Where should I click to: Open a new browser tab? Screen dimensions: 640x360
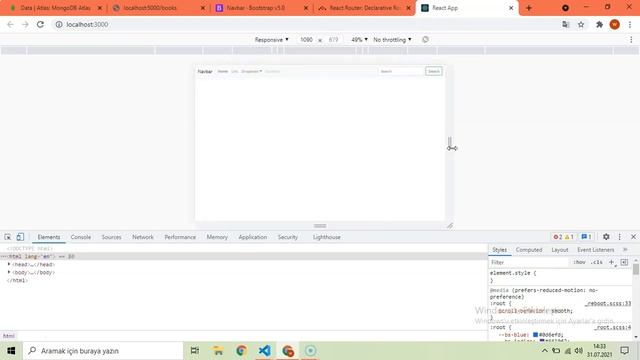coord(529,8)
